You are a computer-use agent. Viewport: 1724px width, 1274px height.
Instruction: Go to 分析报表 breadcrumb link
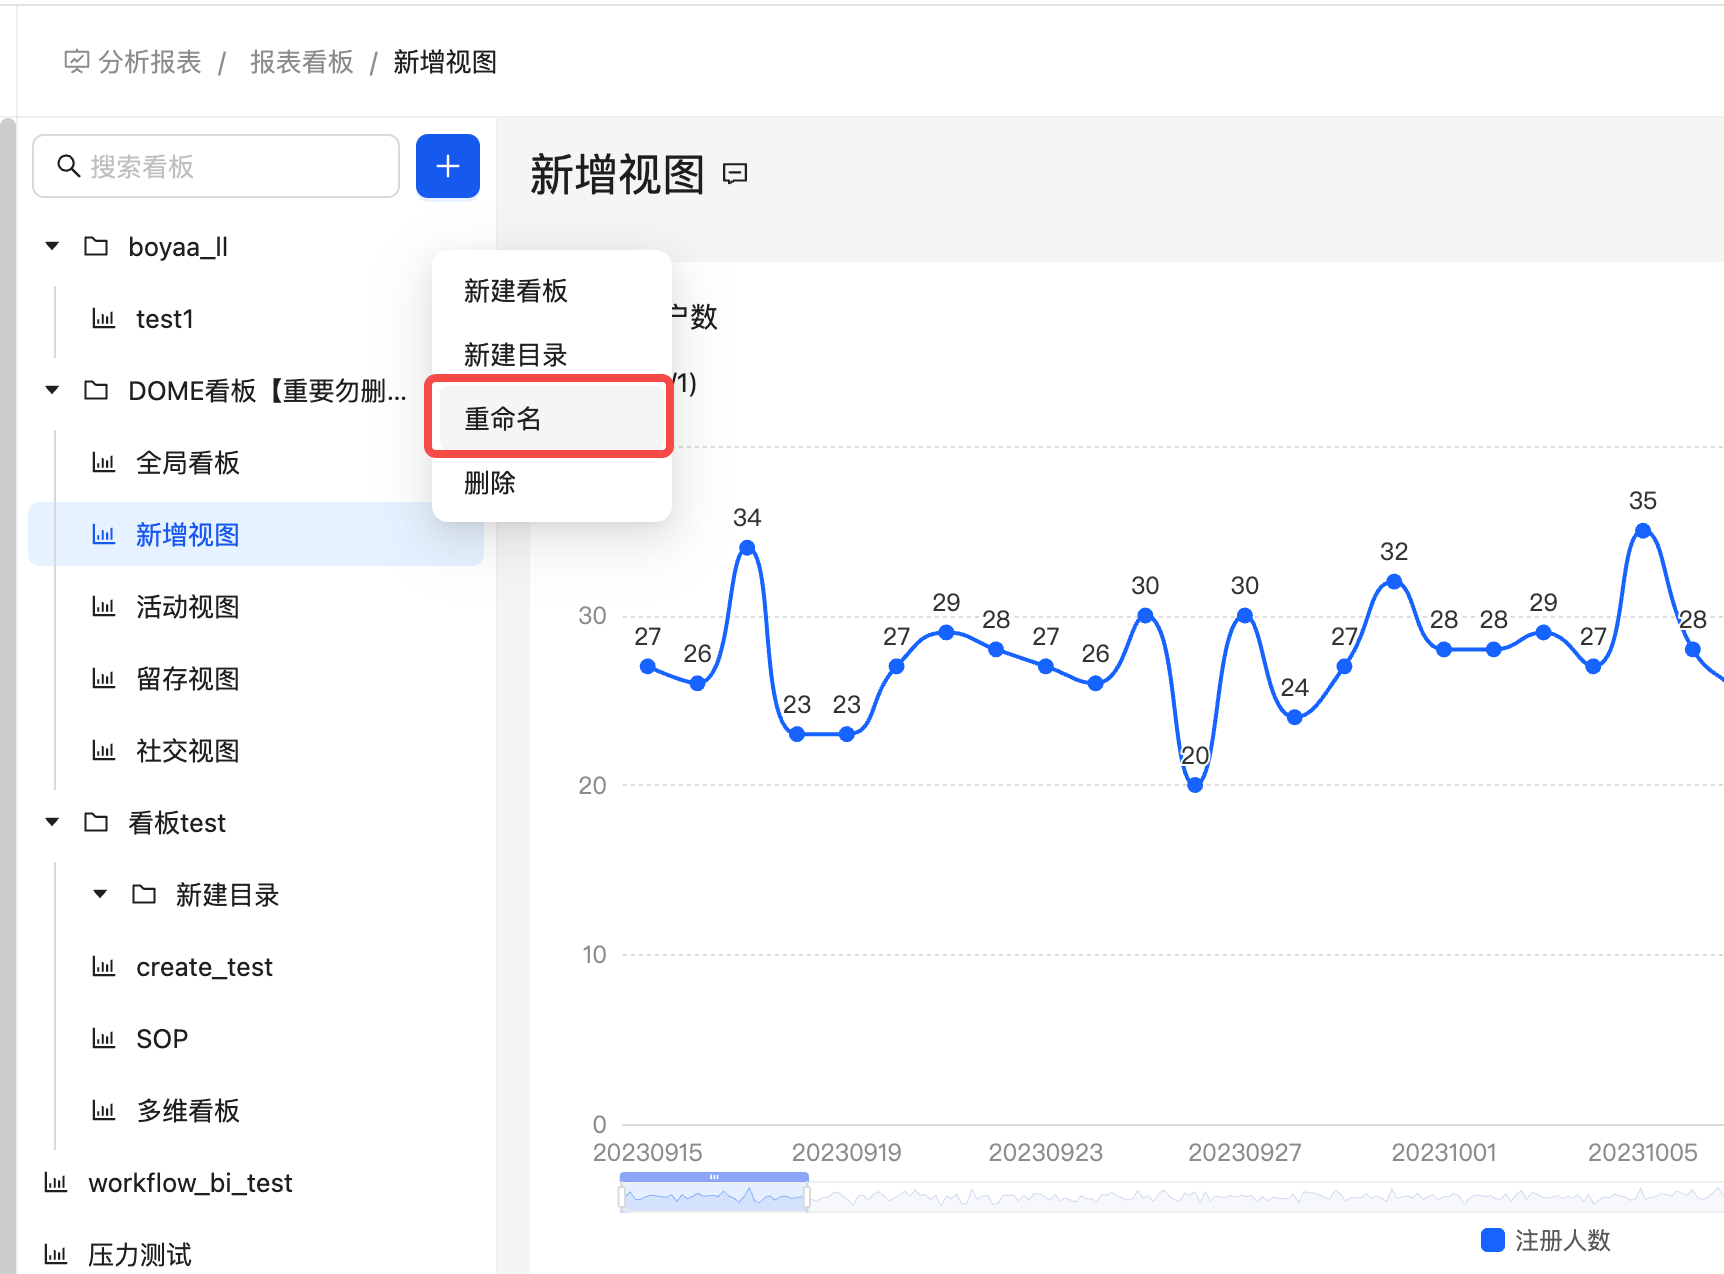(150, 62)
